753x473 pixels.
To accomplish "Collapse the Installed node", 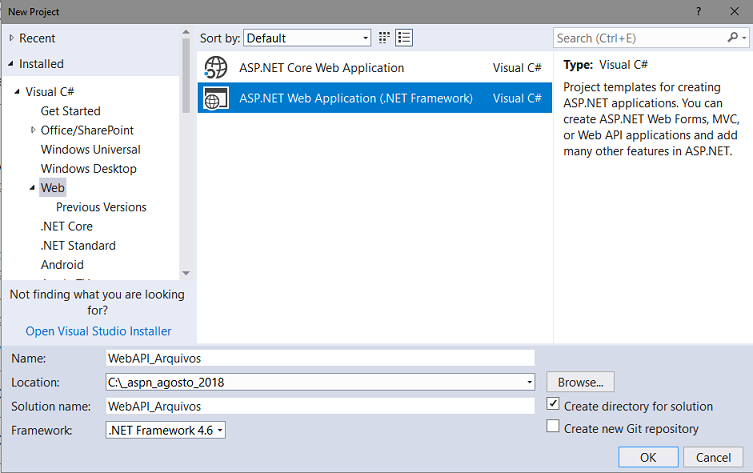I will point(11,63).
